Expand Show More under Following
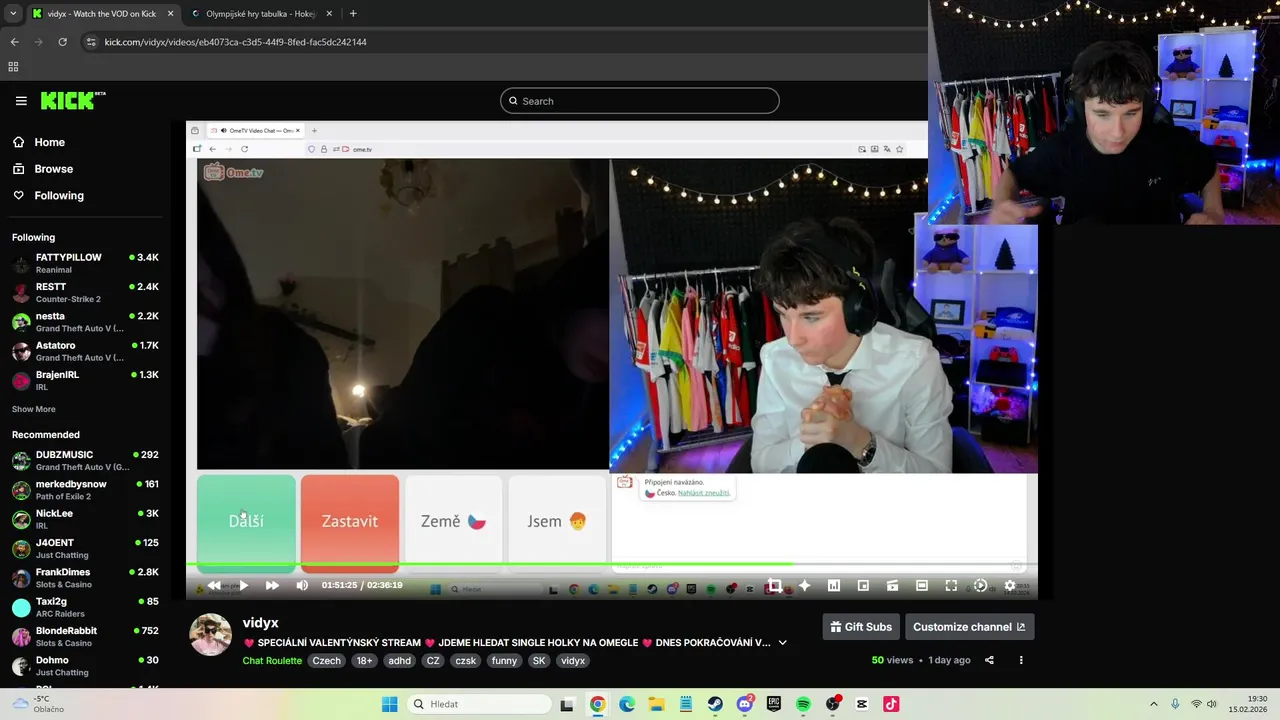1280x720 pixels. [x=34, y=409]
